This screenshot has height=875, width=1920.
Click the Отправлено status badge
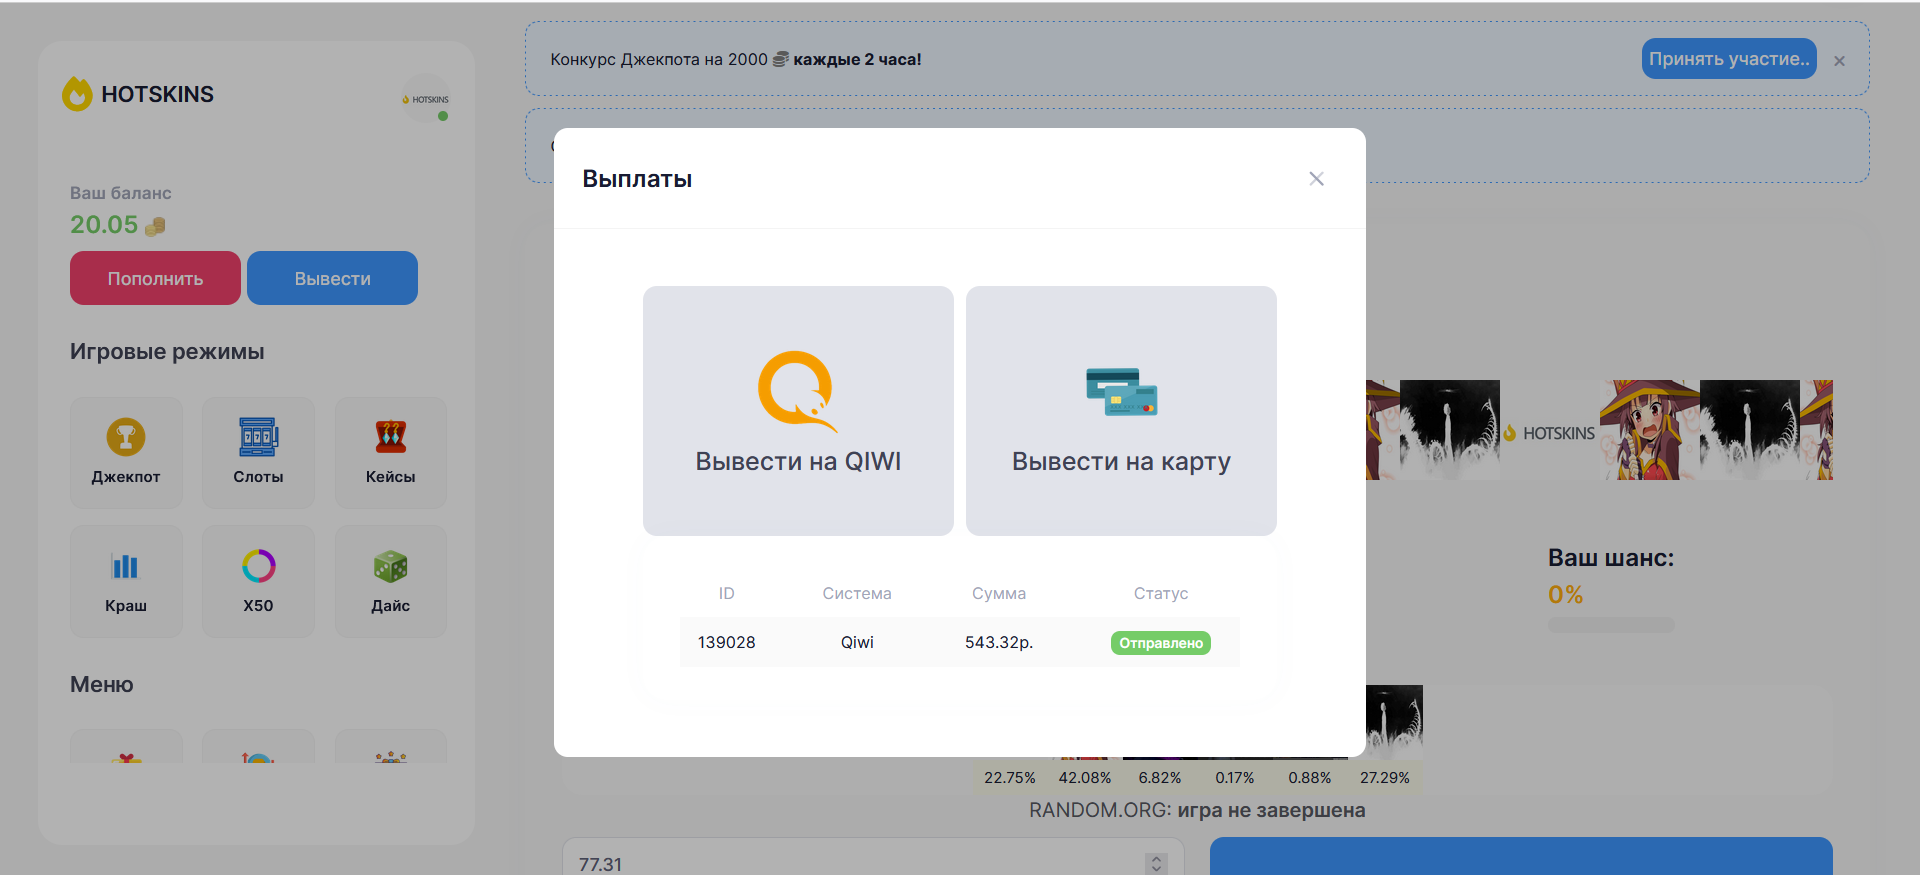click(x=1161, y=643)
